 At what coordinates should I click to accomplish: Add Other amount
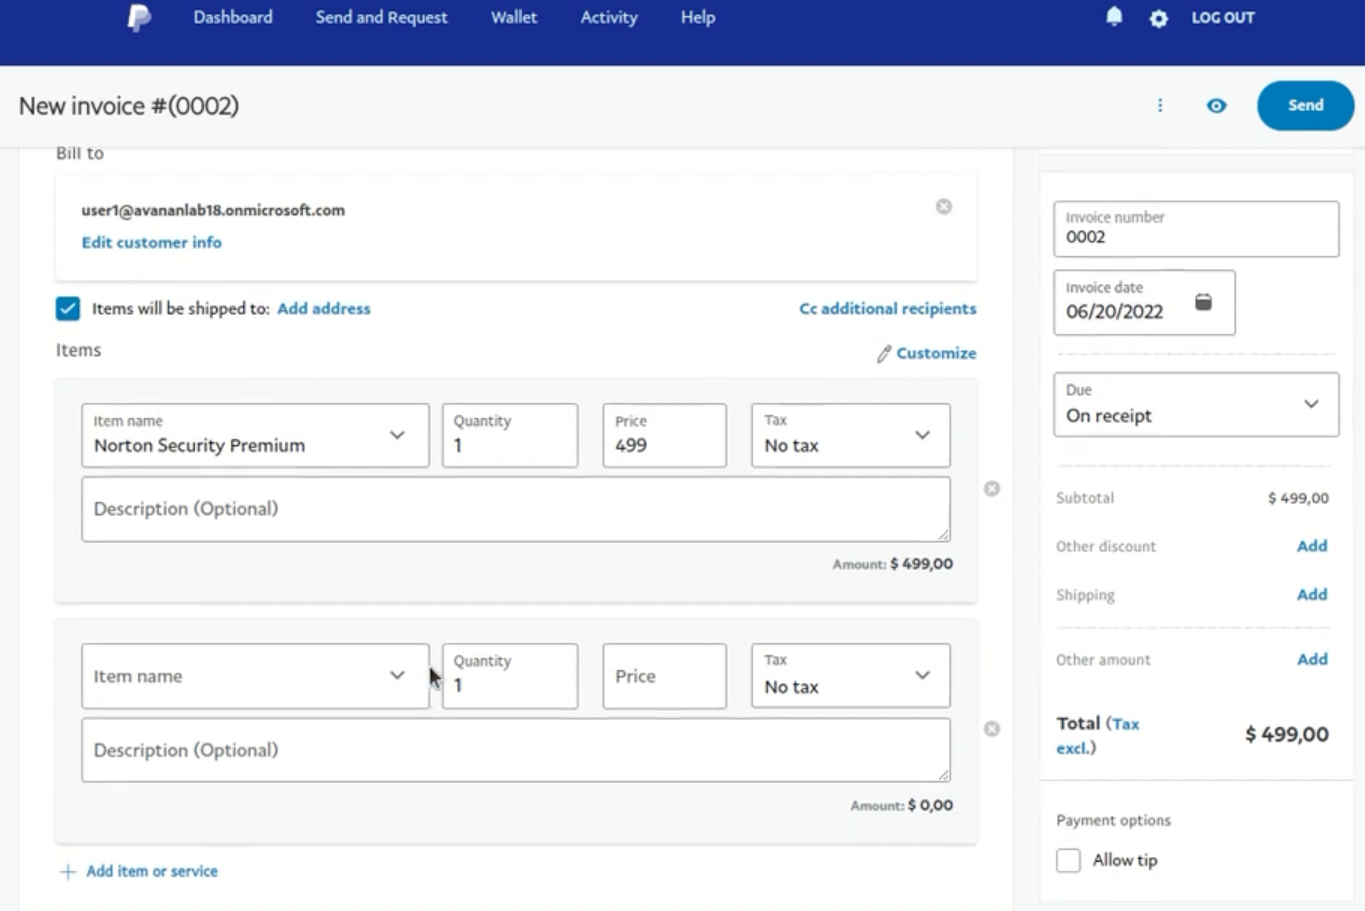[x=1312, y=659]
